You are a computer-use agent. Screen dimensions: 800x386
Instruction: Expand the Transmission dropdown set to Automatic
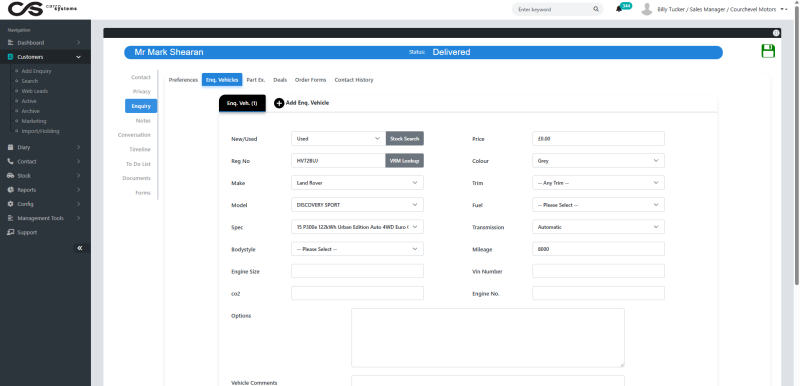tap(598, 227)
